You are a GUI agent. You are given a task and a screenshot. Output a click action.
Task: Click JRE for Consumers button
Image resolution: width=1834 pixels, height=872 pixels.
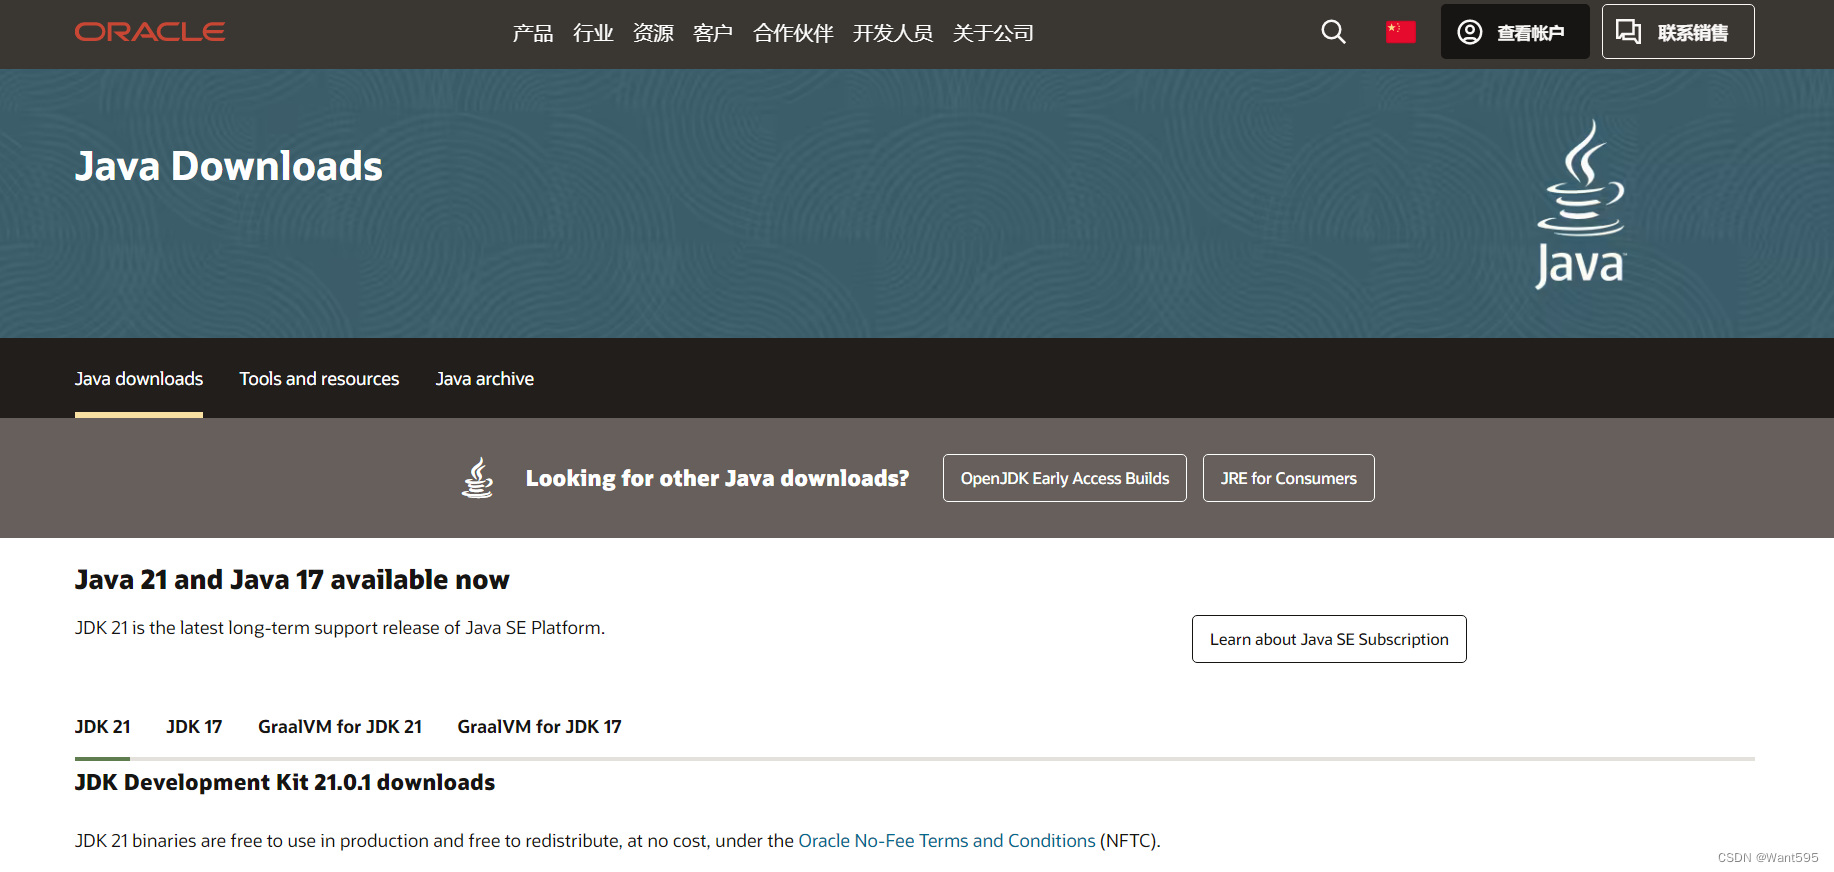tap(1289, 478)
